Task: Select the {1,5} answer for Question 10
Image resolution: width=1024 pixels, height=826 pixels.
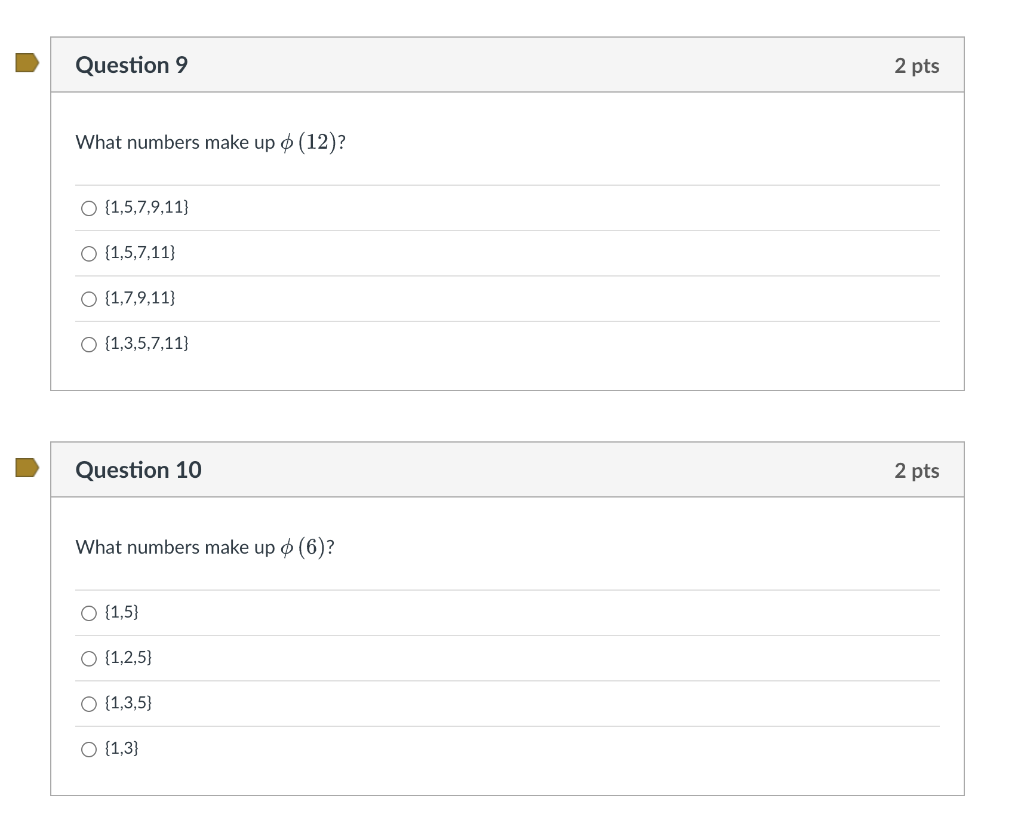Action: 89,613
